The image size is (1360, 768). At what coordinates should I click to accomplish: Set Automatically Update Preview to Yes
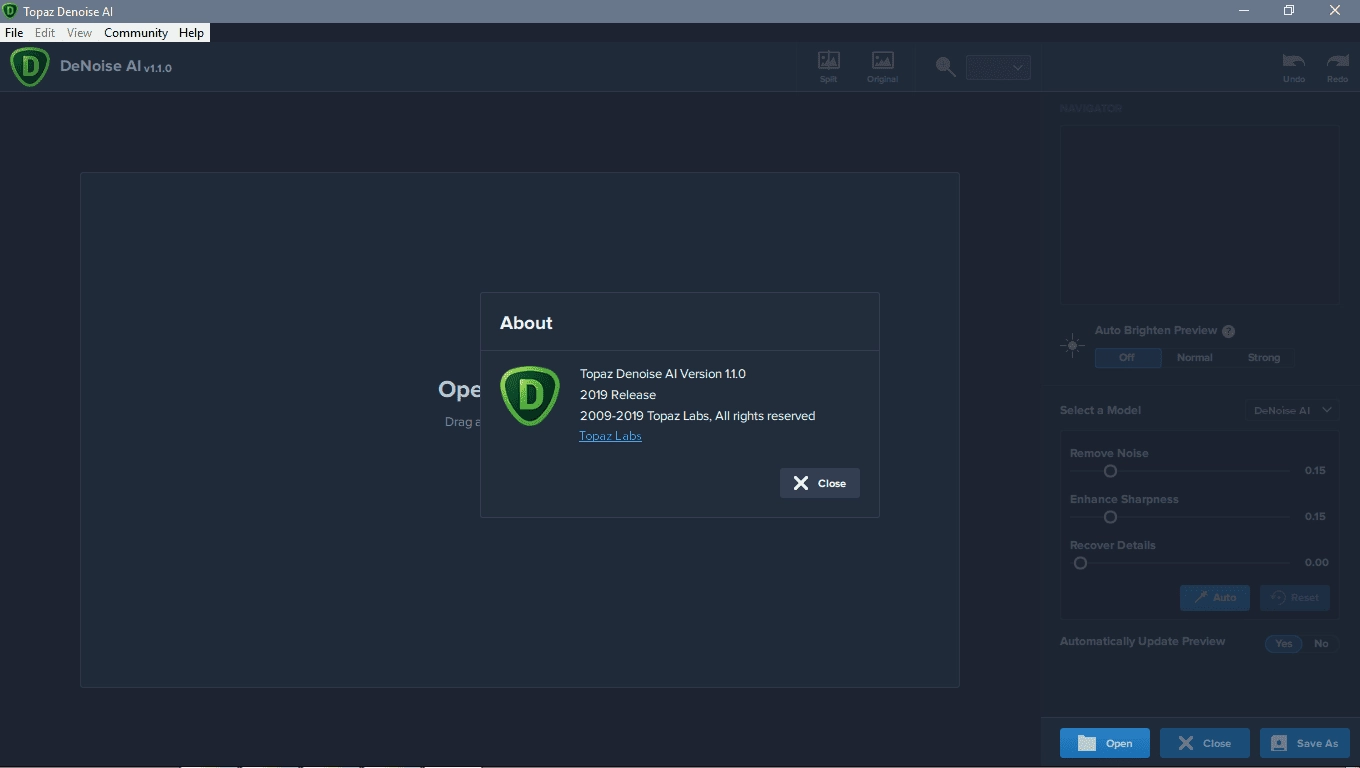(x=1284, y=643)
